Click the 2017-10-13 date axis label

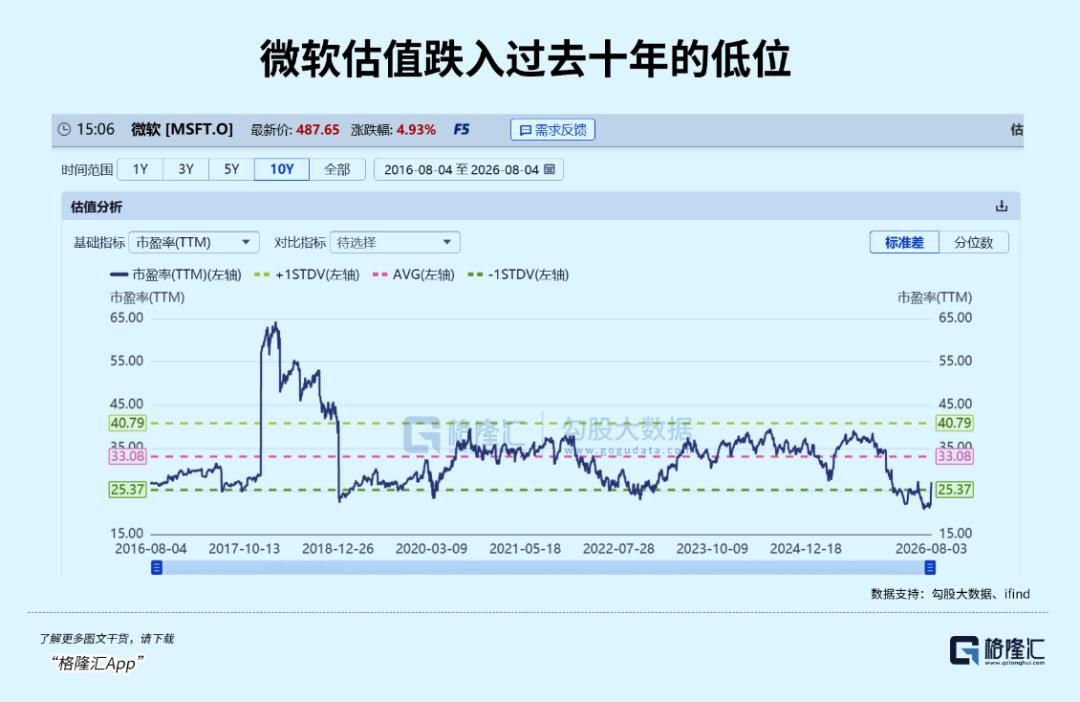[244, 549]
